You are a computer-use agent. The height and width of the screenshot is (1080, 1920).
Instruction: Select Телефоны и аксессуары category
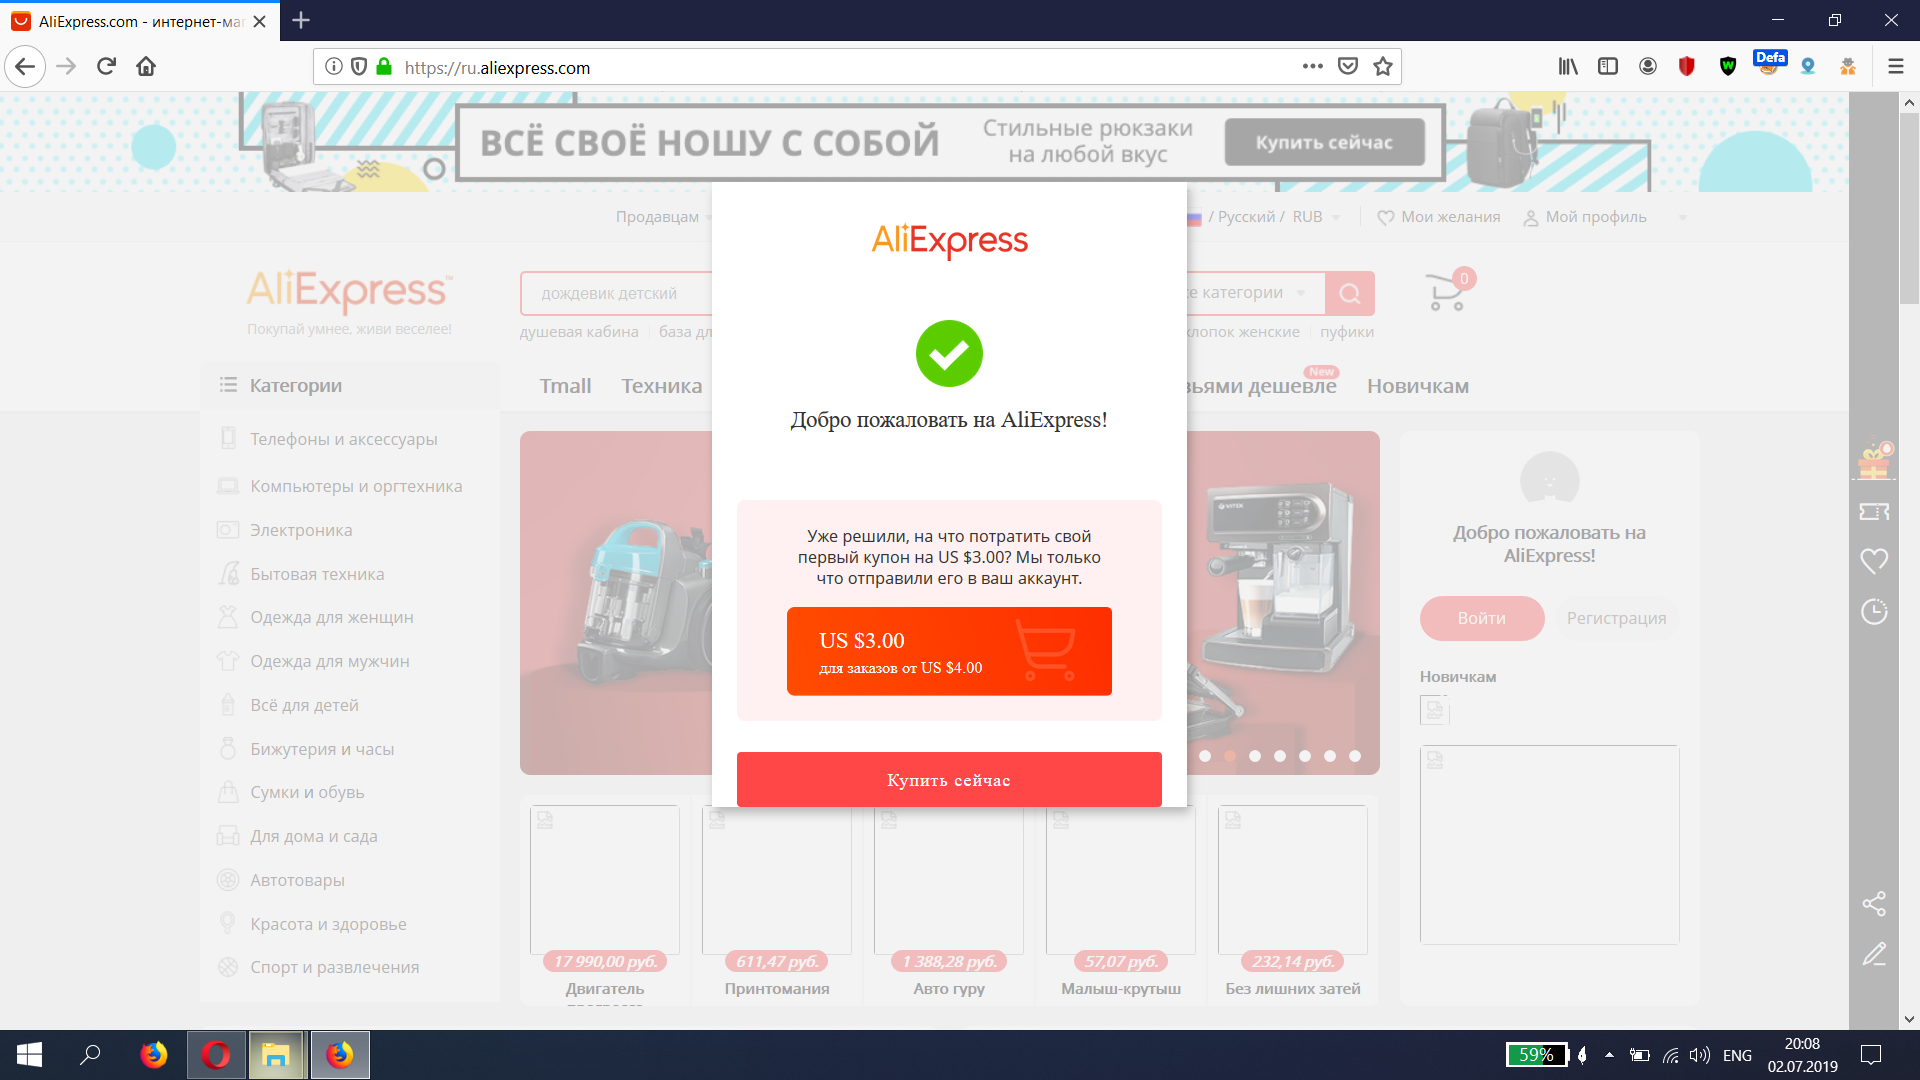(343, 439)
